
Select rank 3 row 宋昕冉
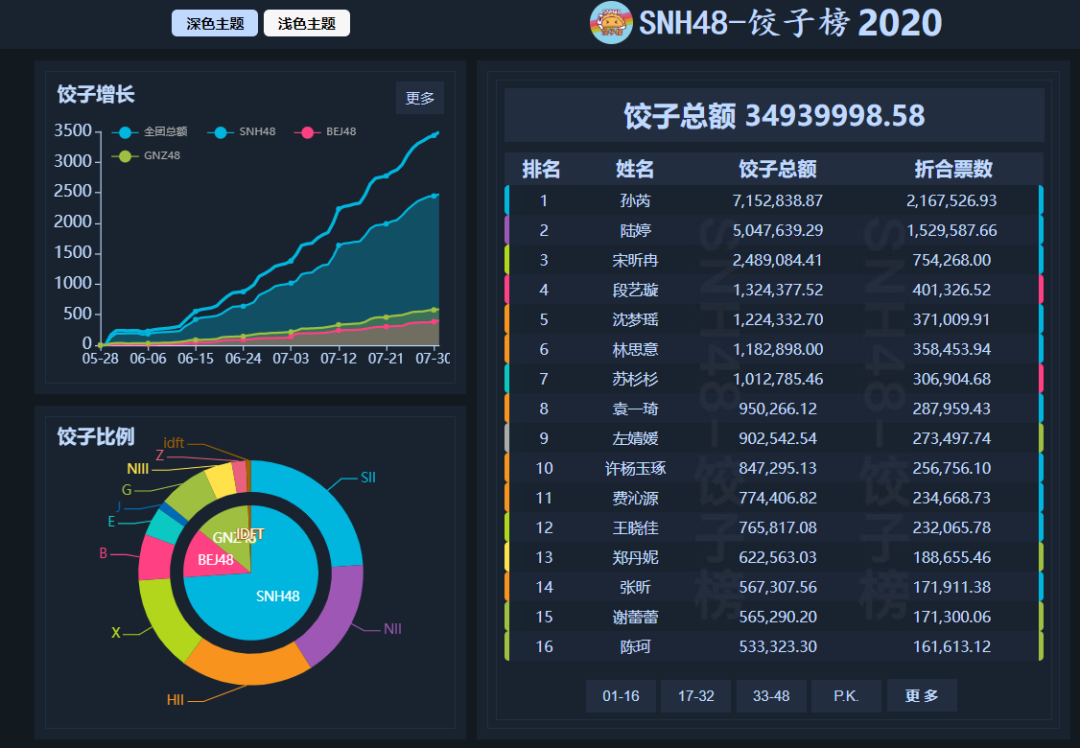[773, 260]
